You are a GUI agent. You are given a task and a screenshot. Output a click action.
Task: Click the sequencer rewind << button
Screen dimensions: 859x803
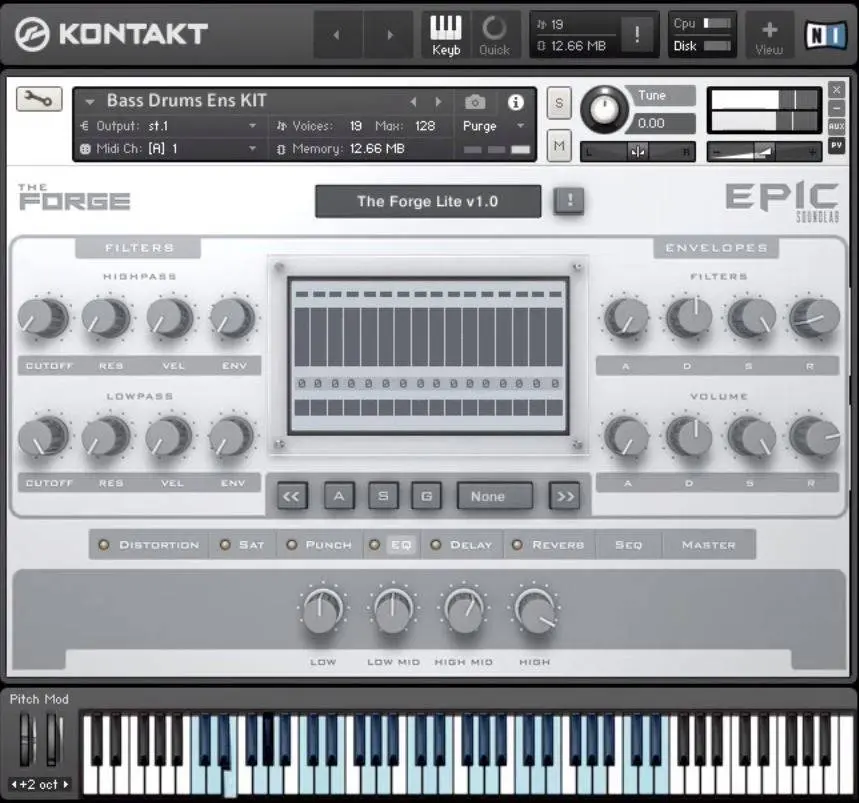[291, 496]
